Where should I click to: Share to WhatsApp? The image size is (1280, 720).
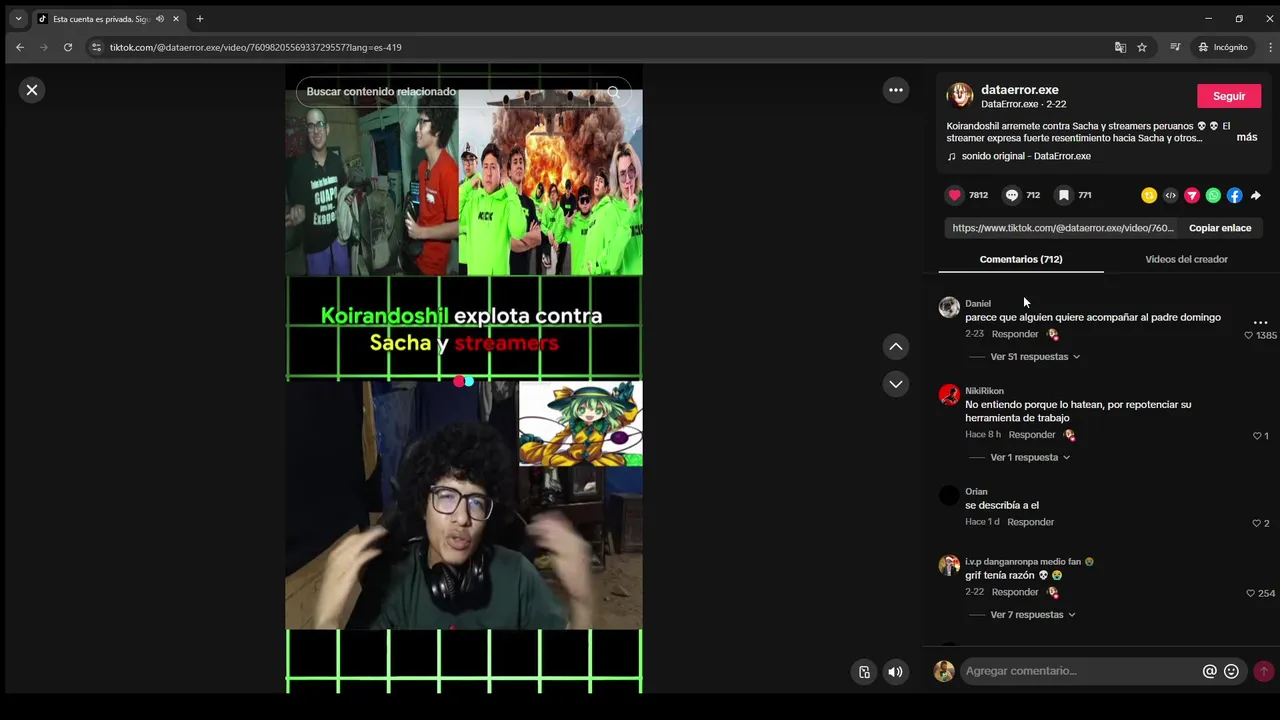(1213, 195)
